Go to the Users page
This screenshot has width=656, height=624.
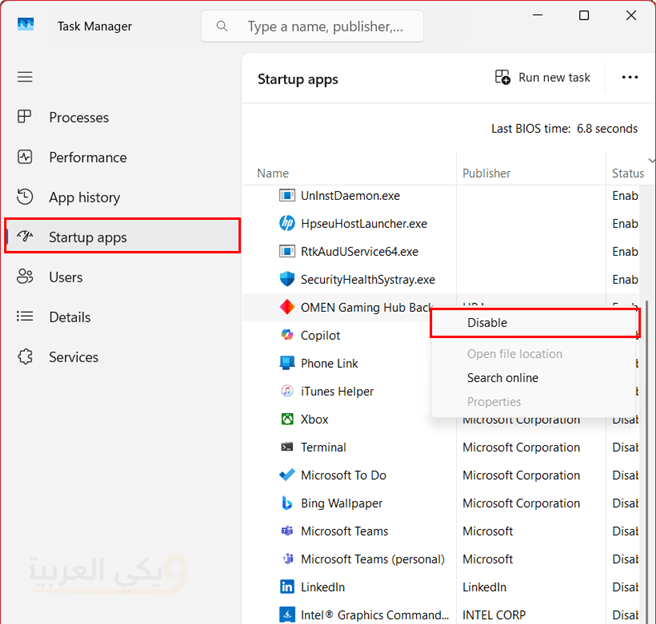pos(123,277)
